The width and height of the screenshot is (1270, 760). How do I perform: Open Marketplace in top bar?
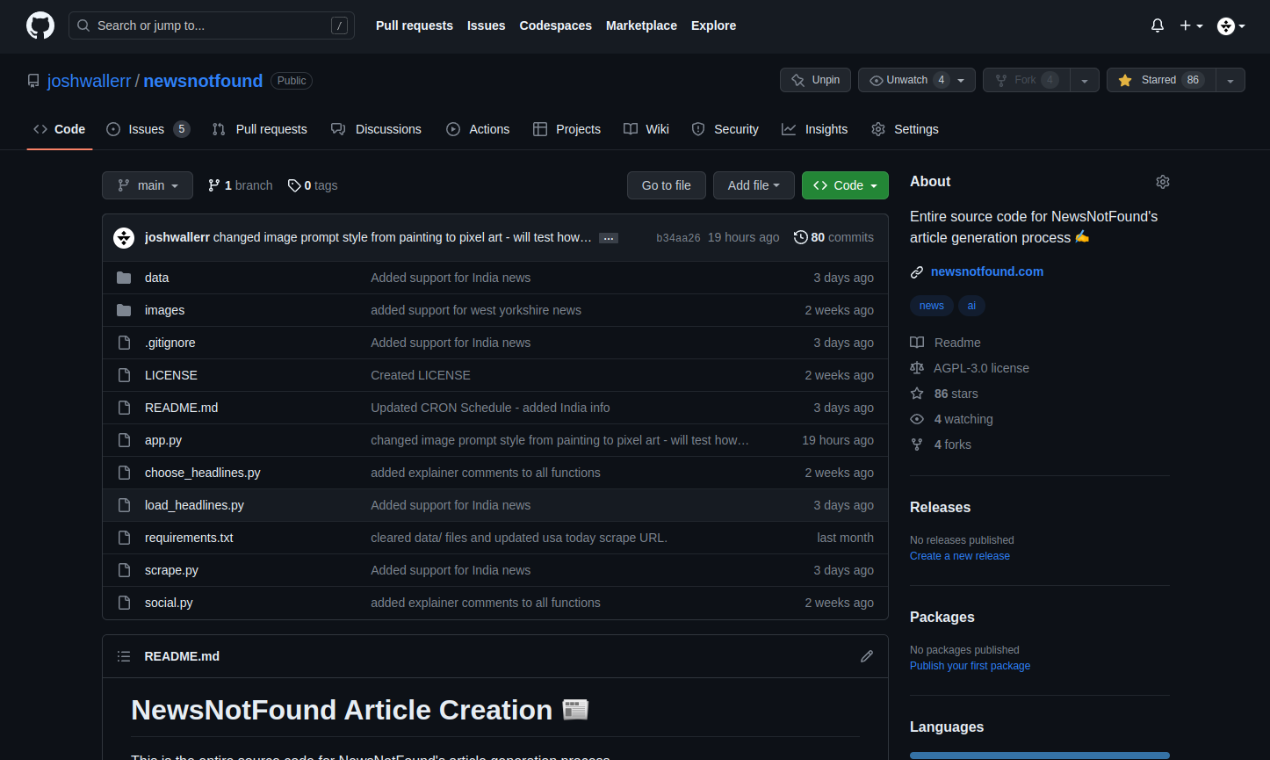[x=641, y=26]
